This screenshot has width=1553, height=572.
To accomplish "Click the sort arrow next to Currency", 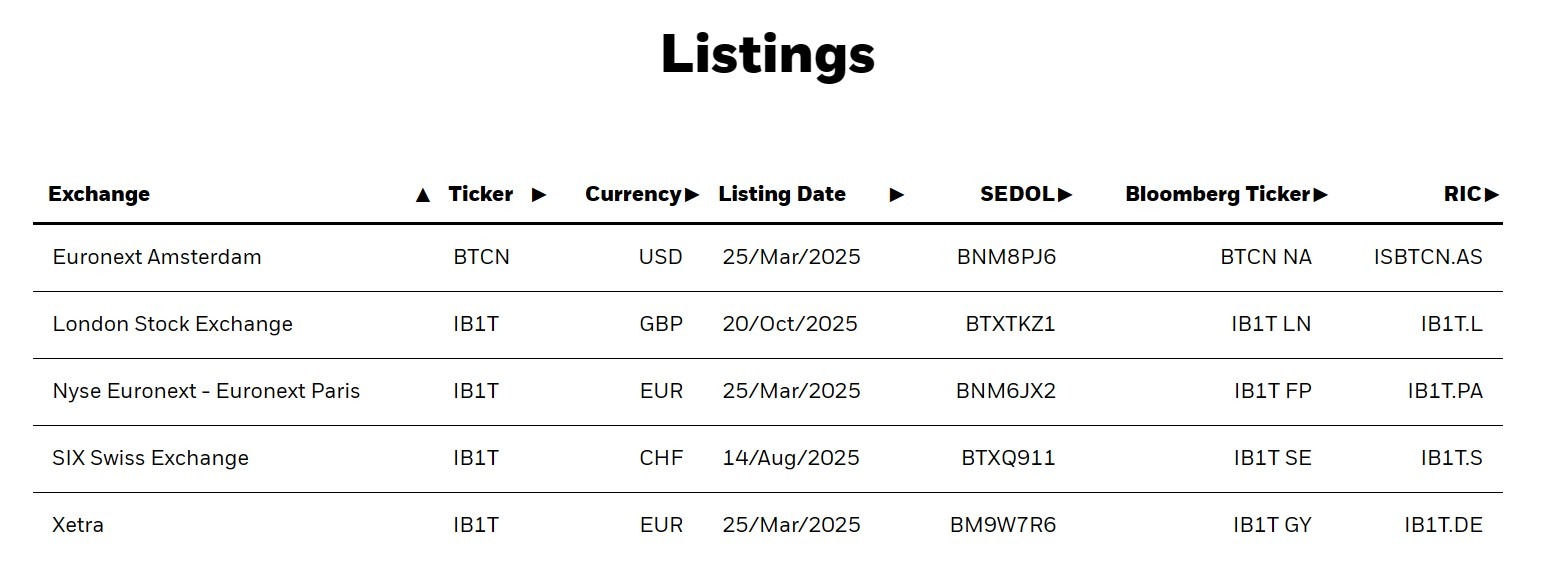I will point(692,195).
